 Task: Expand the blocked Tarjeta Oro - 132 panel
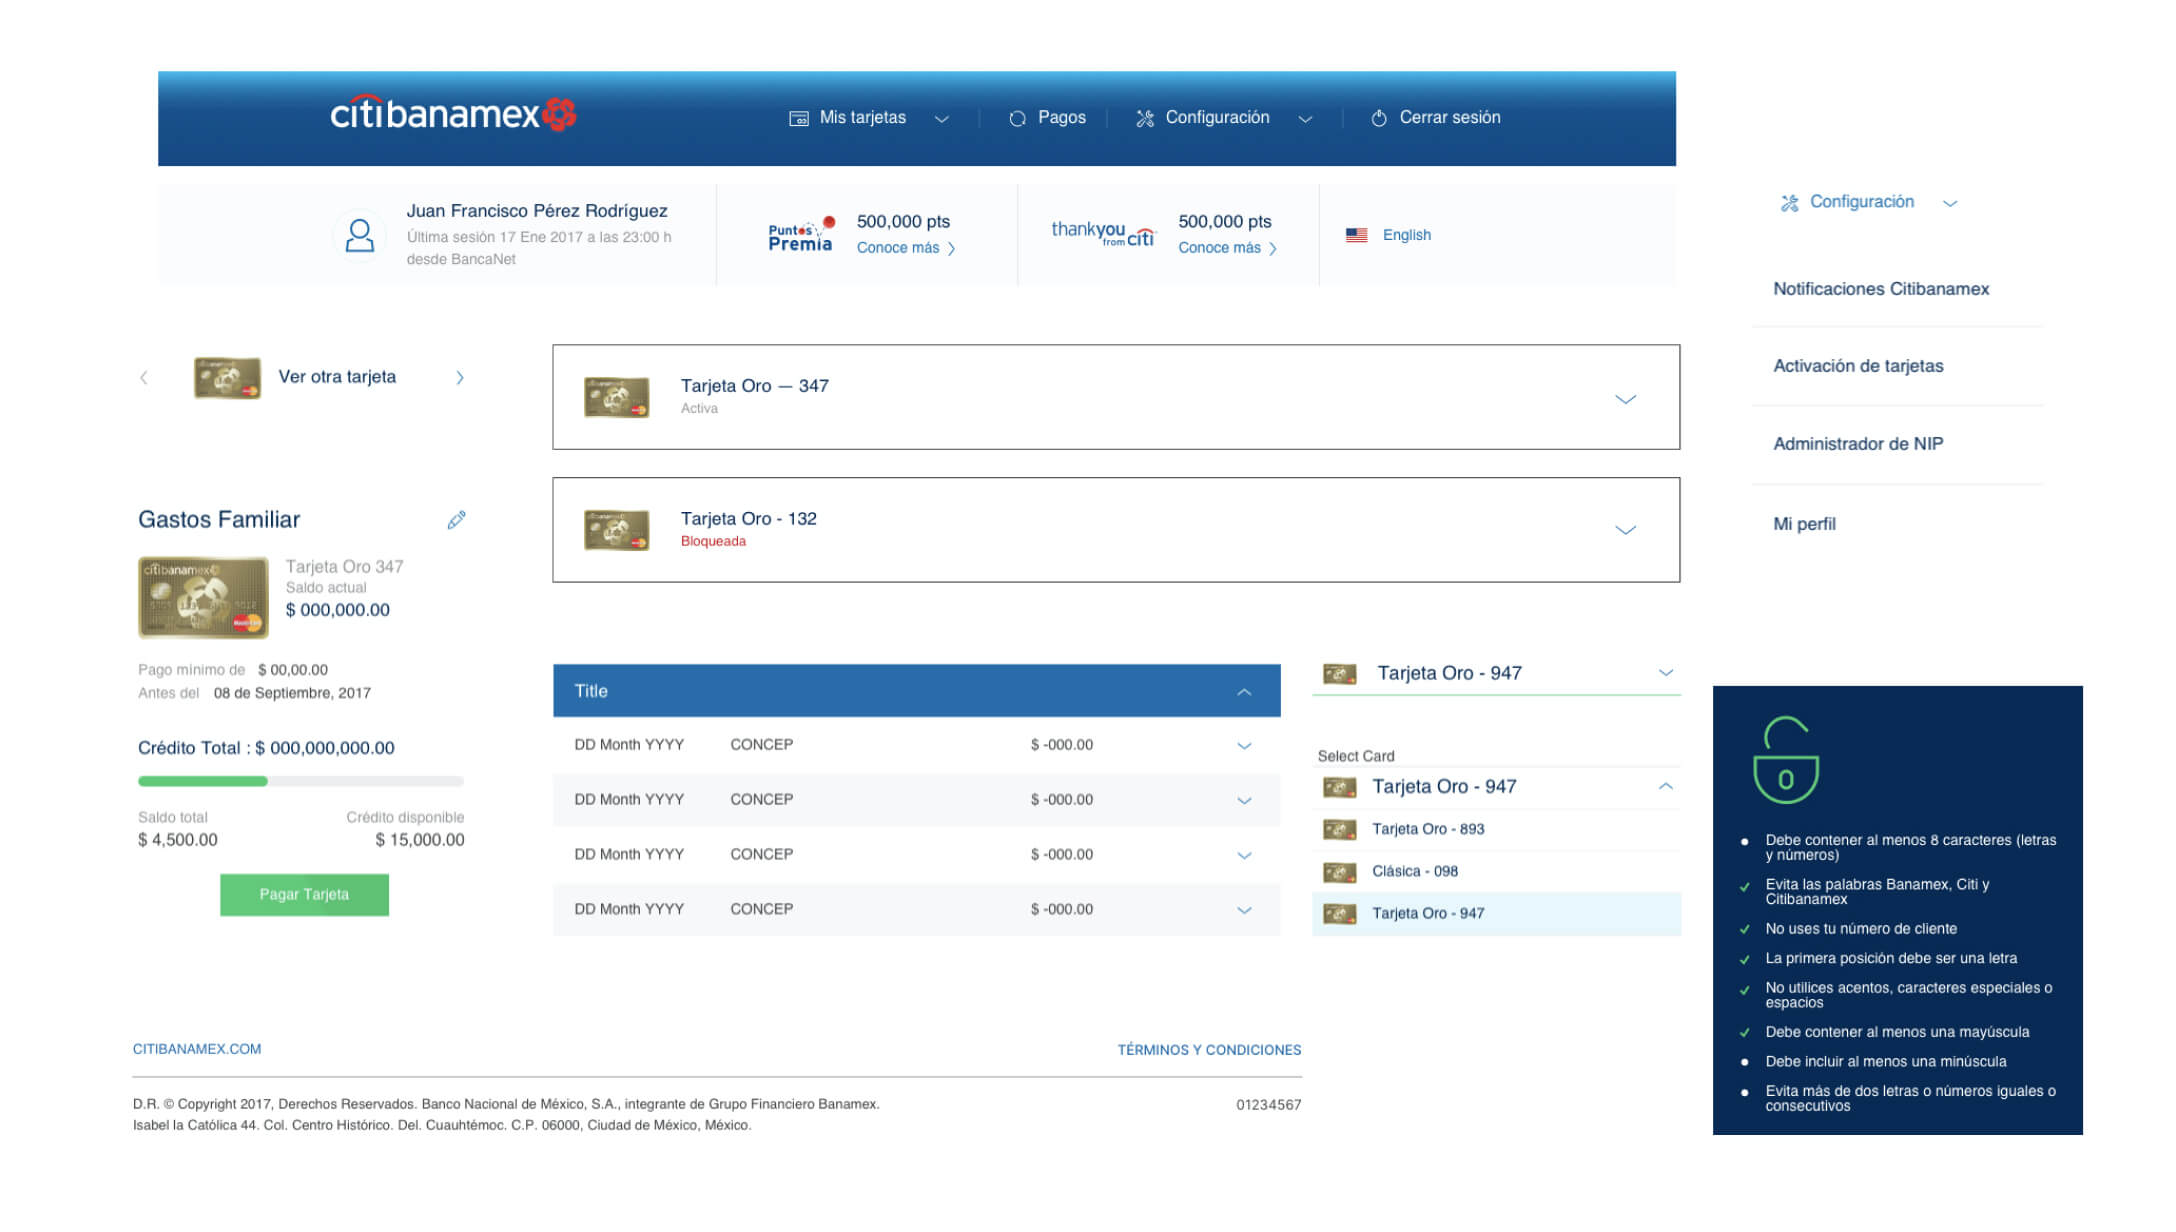[1625, 530]
